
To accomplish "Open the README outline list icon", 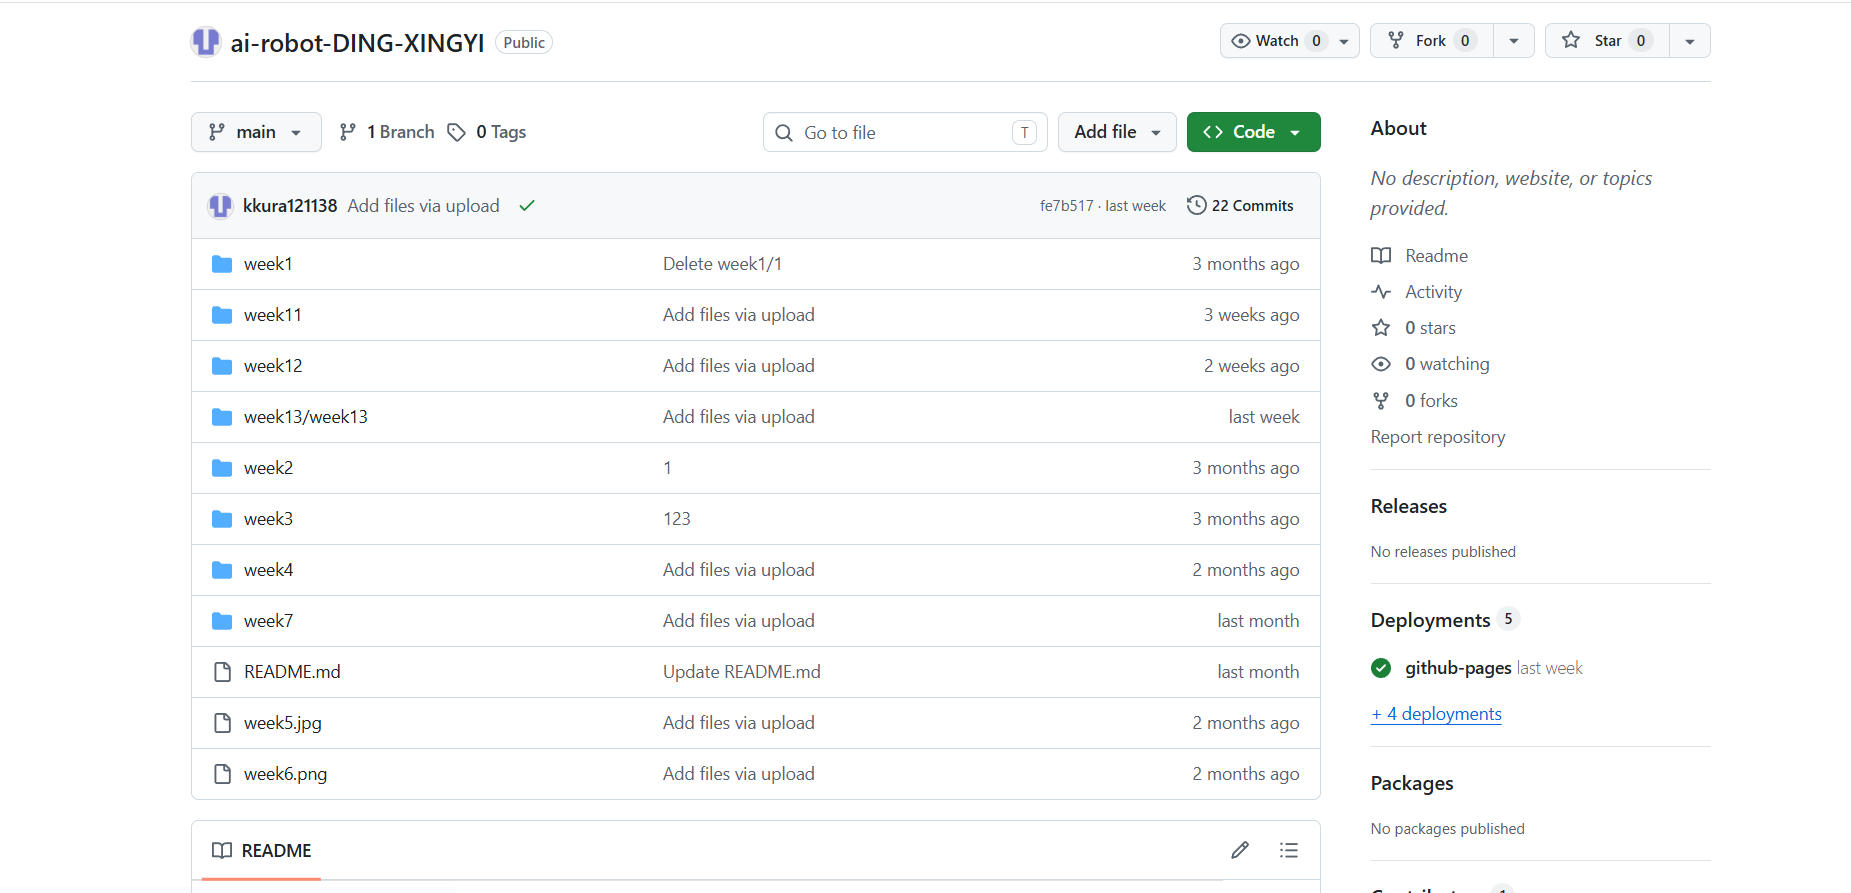I will point(1289,850).
